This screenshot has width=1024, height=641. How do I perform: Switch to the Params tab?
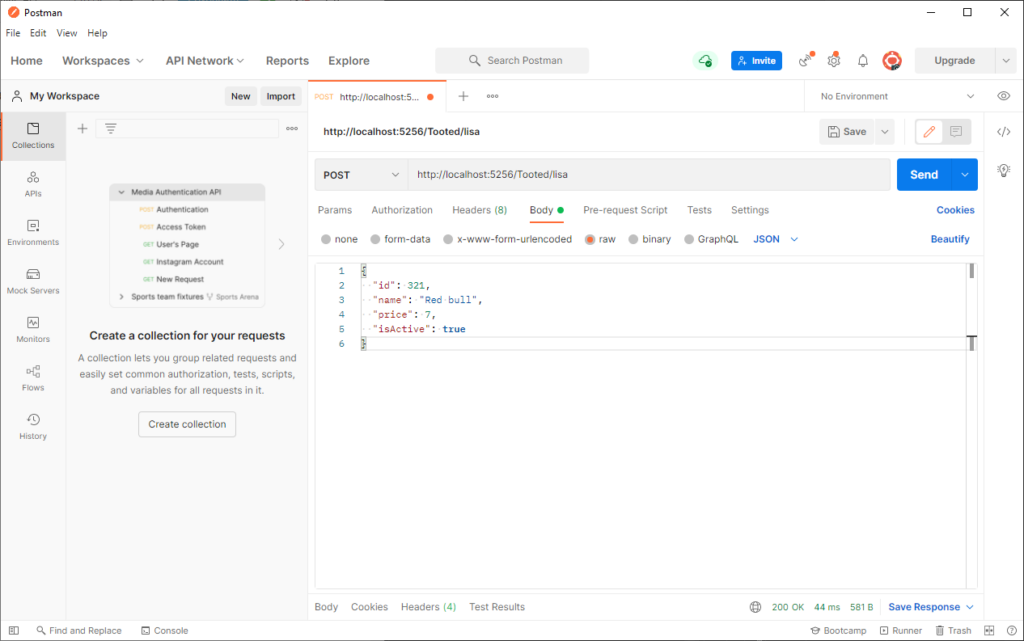334,210
